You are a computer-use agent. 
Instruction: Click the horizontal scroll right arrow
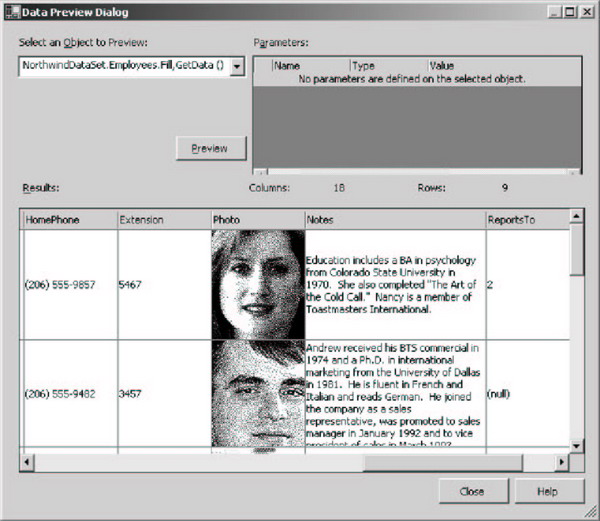tap(561, 462)
